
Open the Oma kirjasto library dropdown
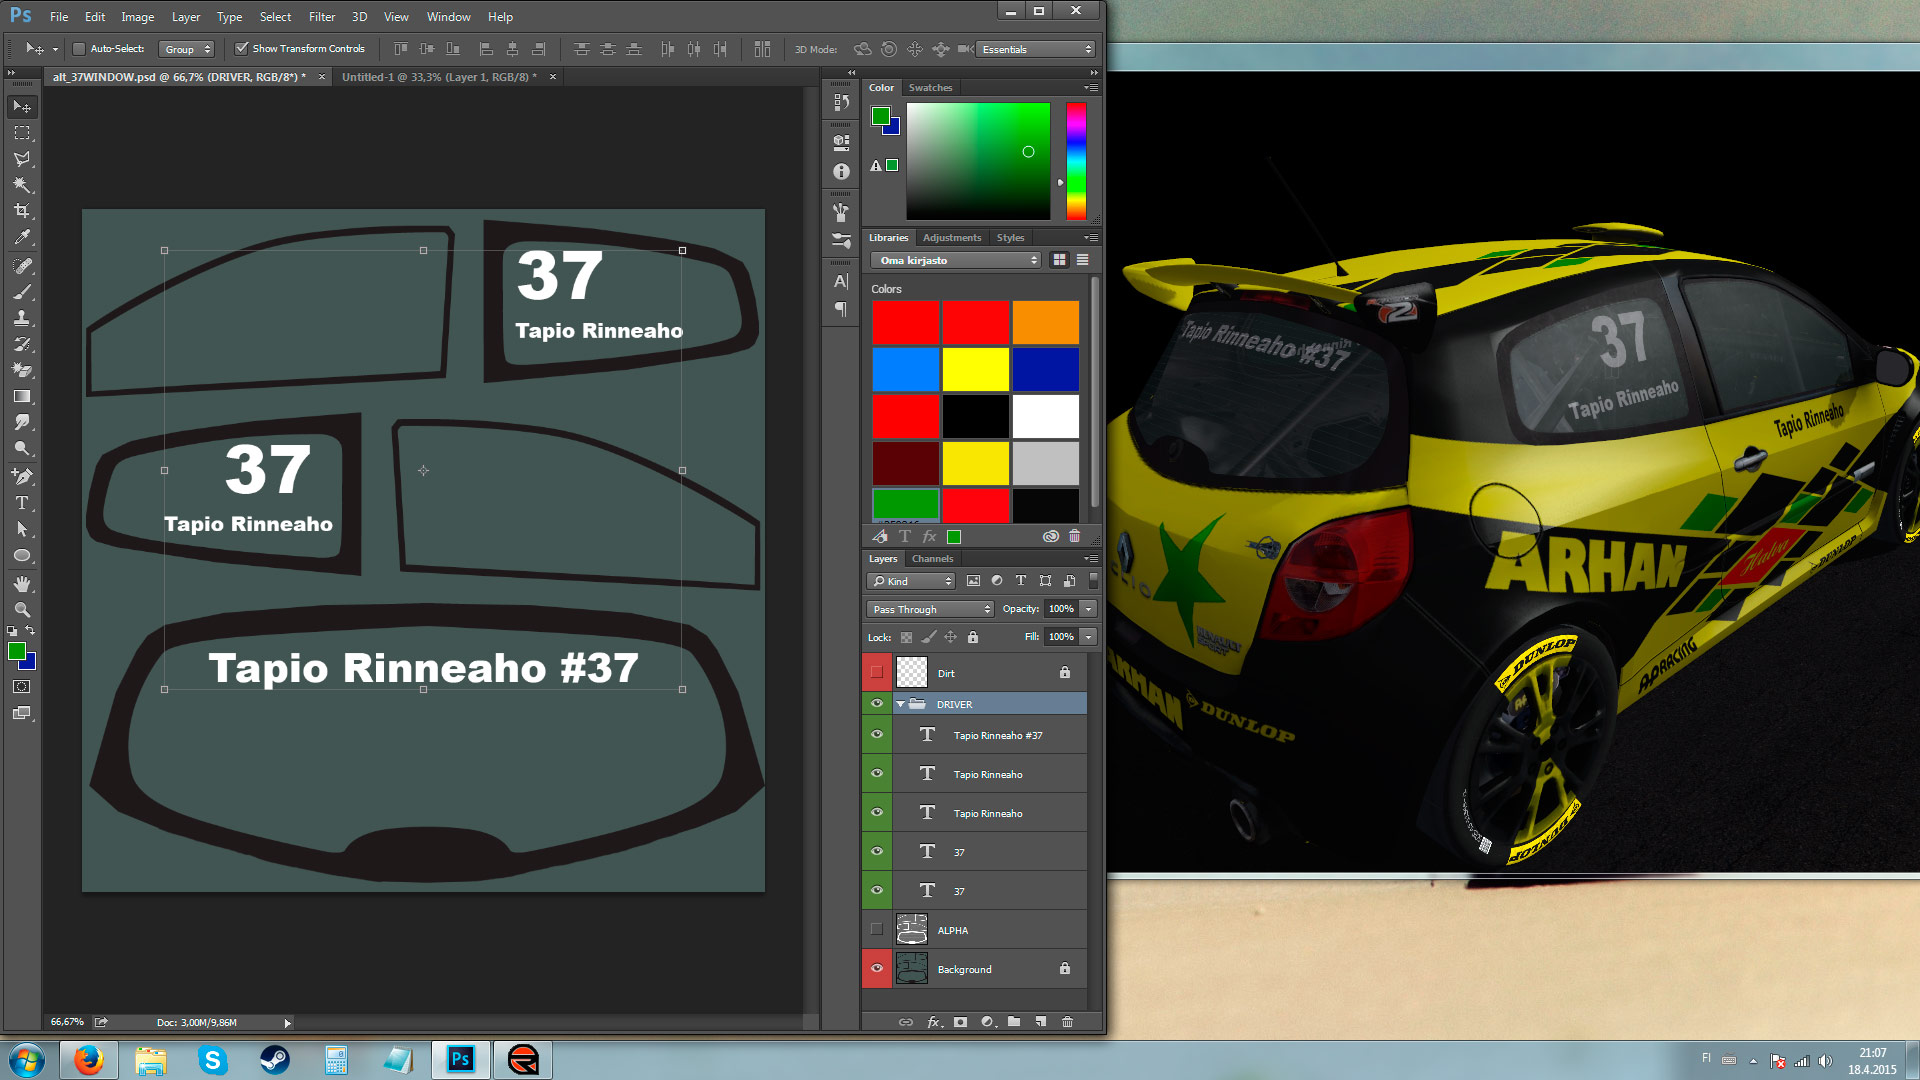tap(957, 260)
